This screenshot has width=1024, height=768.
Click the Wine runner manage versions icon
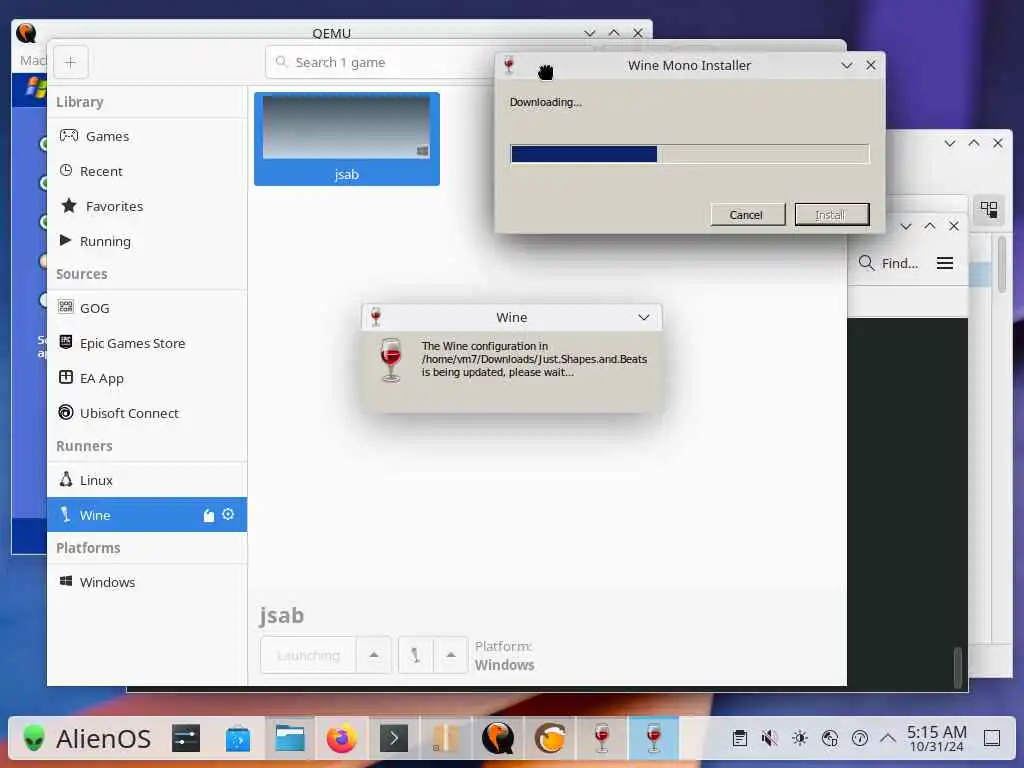coord(209,515)
